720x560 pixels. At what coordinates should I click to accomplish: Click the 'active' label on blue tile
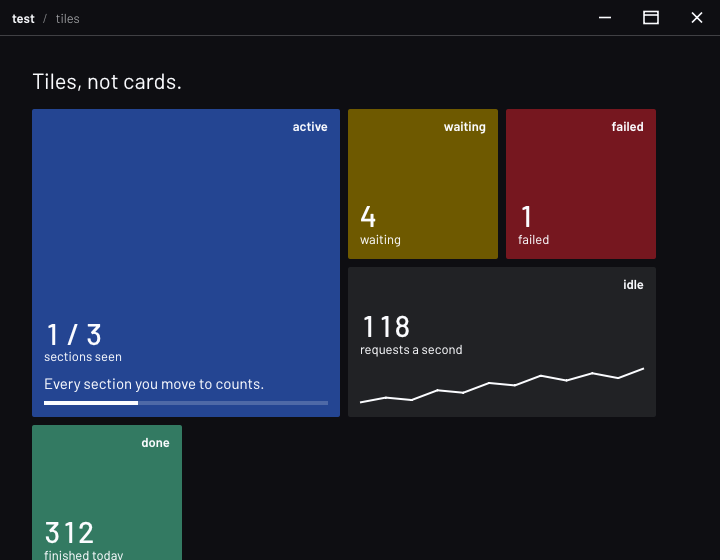(x=310, y=127)
